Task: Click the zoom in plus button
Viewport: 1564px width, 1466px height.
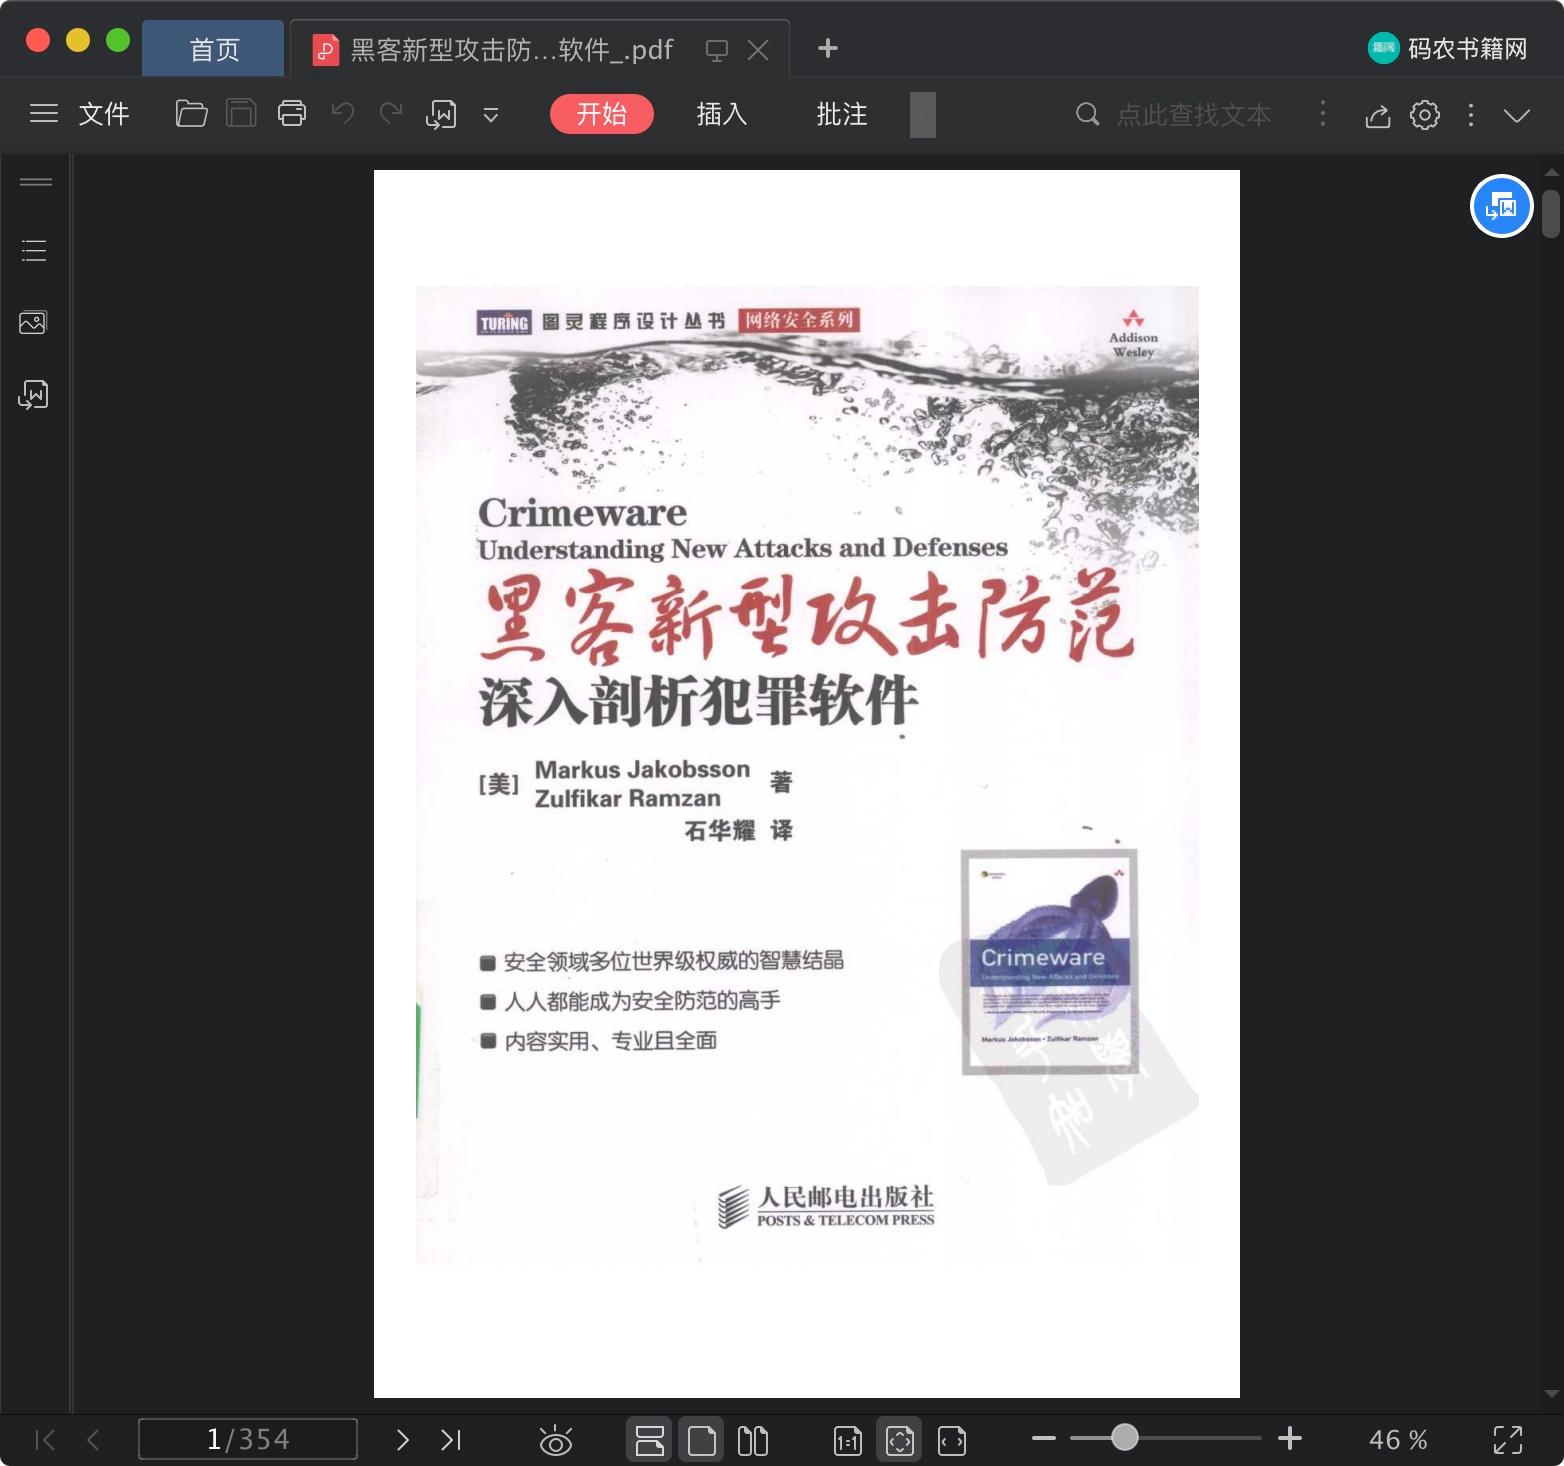Action: [x=1290, y=1439]
